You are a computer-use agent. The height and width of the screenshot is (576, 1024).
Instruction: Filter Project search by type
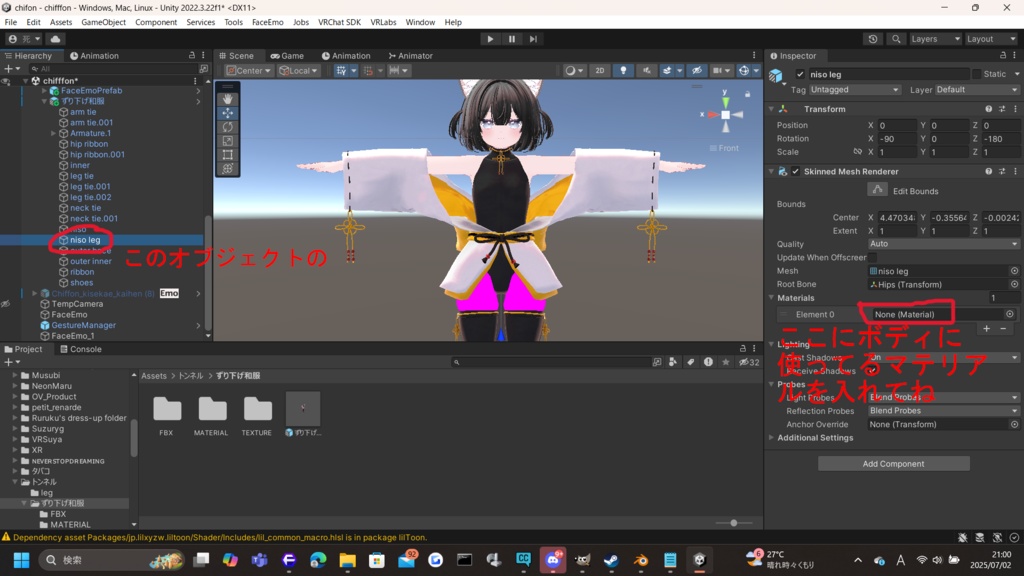pos(673,362)
